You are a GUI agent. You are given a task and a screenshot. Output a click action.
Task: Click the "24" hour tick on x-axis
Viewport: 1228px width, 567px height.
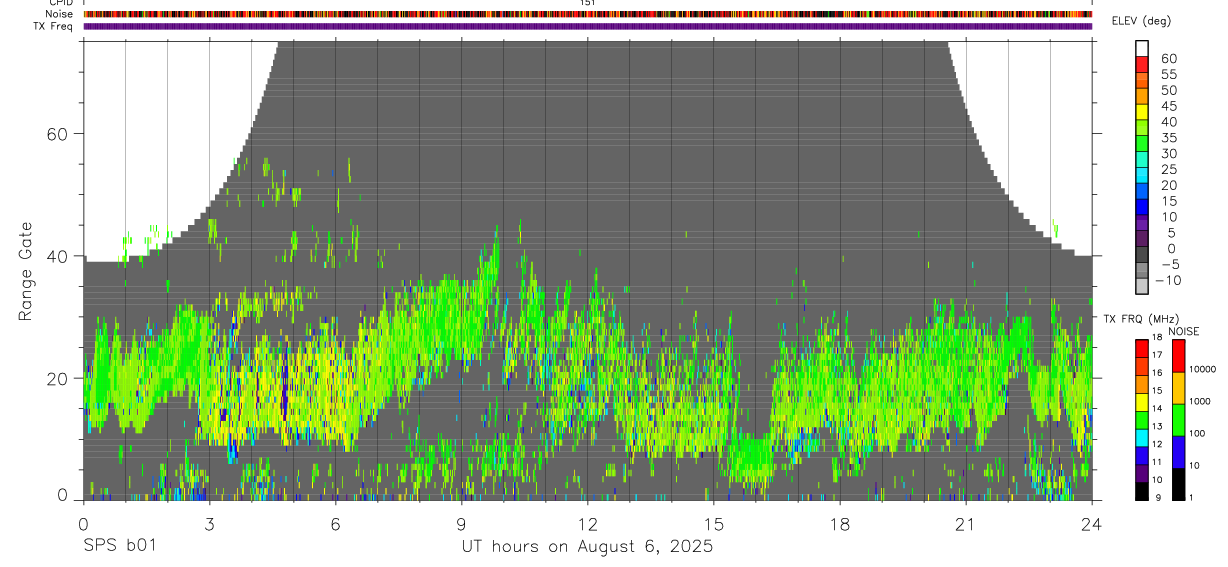point(1092,523)
